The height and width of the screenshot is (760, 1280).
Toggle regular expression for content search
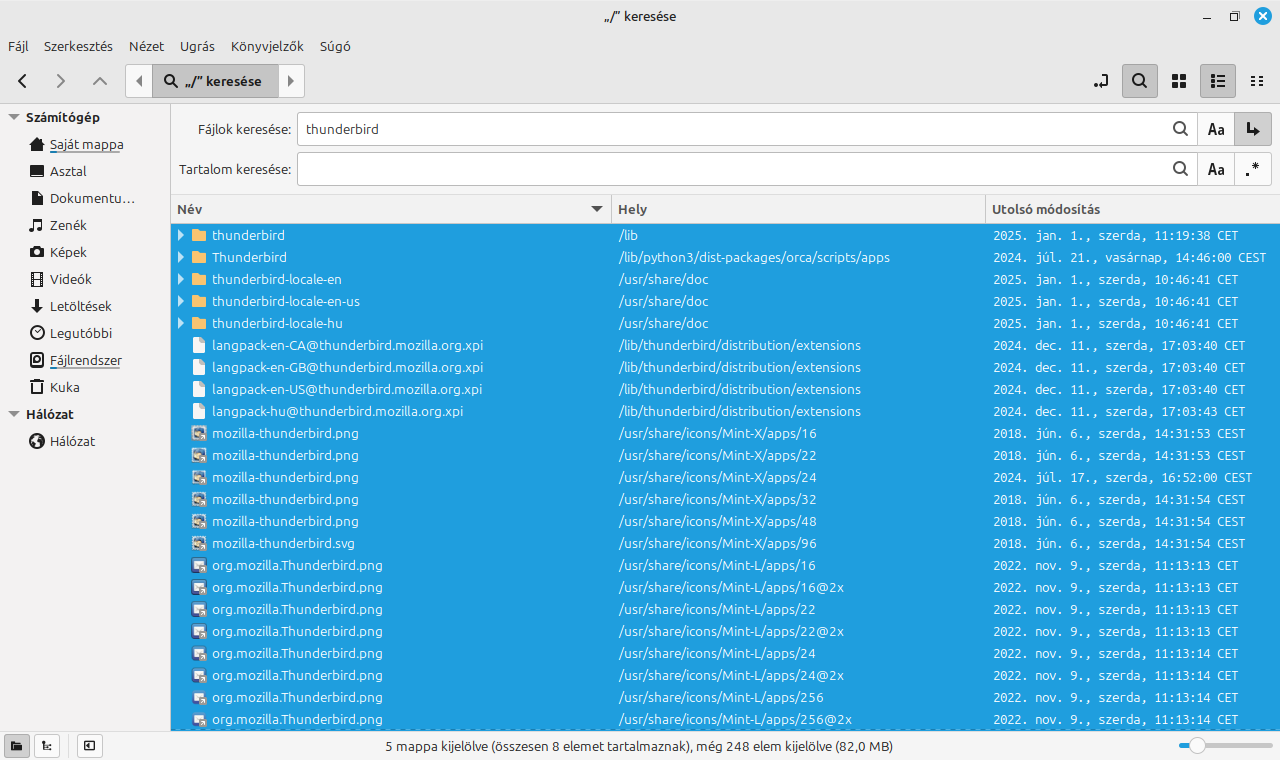tap(1253, 169)
